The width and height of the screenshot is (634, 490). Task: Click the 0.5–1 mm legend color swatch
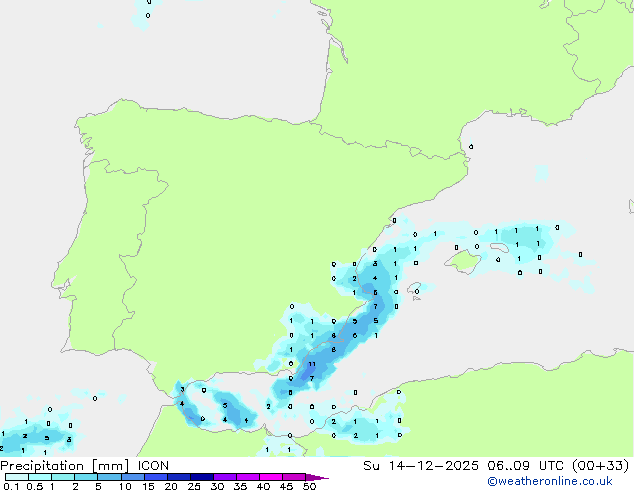[x=40, y=477]
